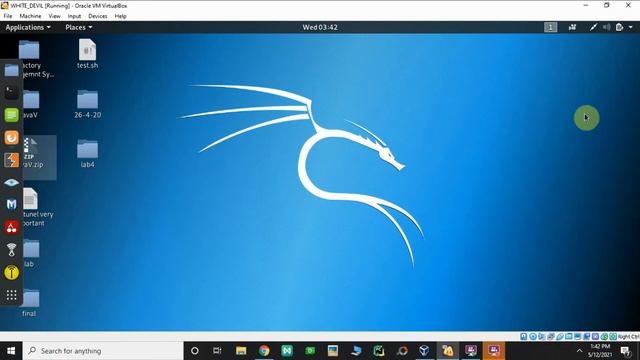The height and width of the screenshot is (360, 640).
Task: Open Windows notification center
Action: coord(625,351)
